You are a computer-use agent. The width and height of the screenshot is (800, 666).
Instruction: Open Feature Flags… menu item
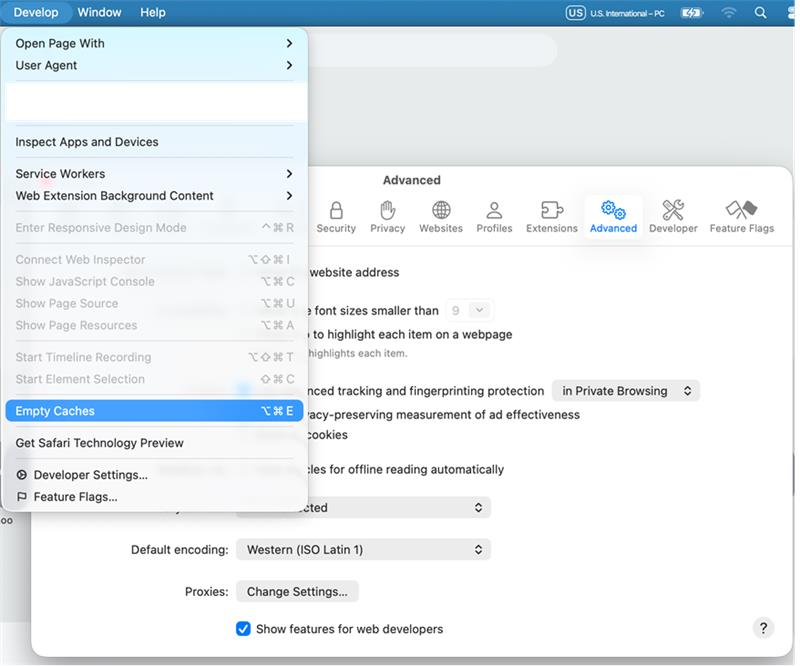coord(154,497)
